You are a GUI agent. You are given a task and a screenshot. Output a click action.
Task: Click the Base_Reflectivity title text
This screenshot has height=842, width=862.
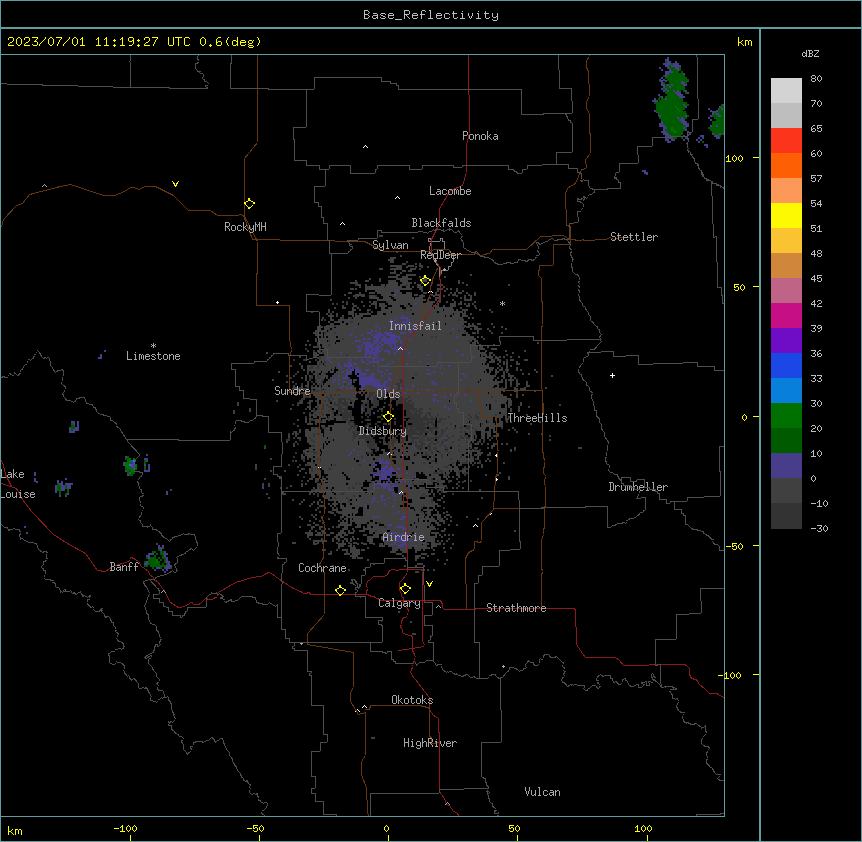[431, 15]
